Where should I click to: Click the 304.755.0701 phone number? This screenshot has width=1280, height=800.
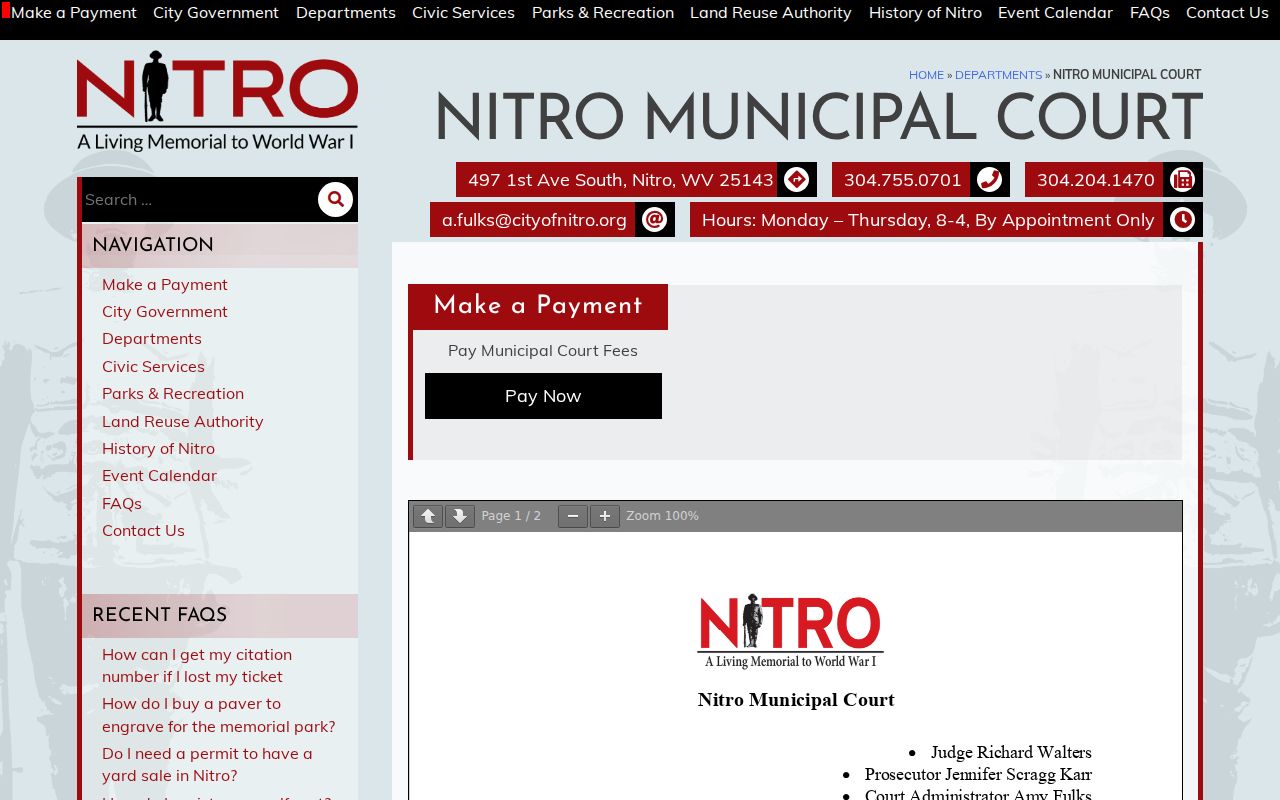[903, 180]
